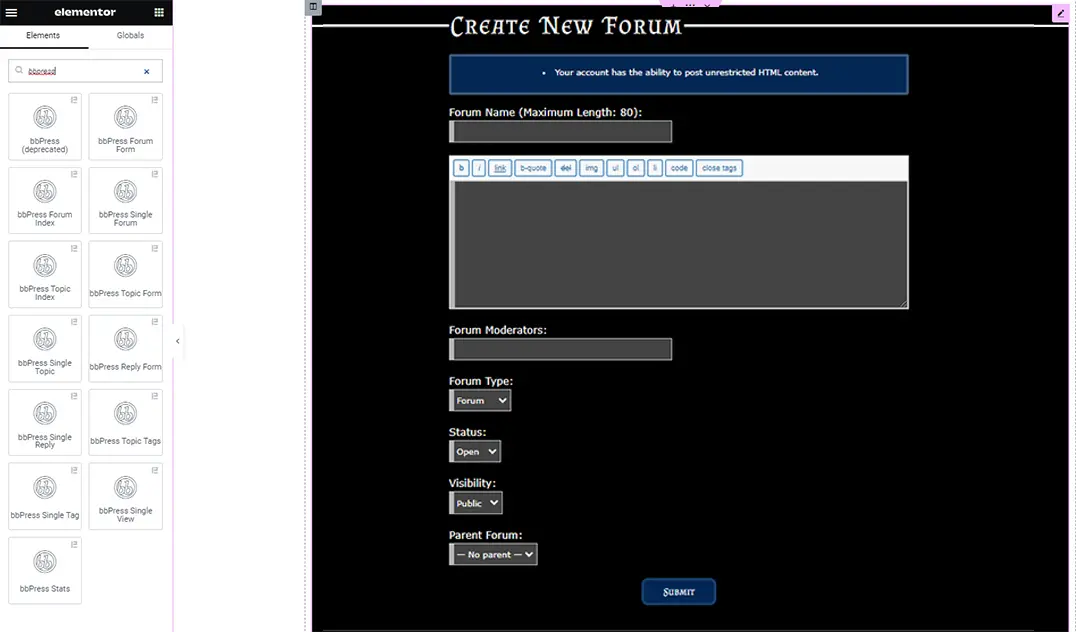This screenshot has width=1076, height=632.
Task: Click the del strikethrough editor button
Action: point(565,168)
